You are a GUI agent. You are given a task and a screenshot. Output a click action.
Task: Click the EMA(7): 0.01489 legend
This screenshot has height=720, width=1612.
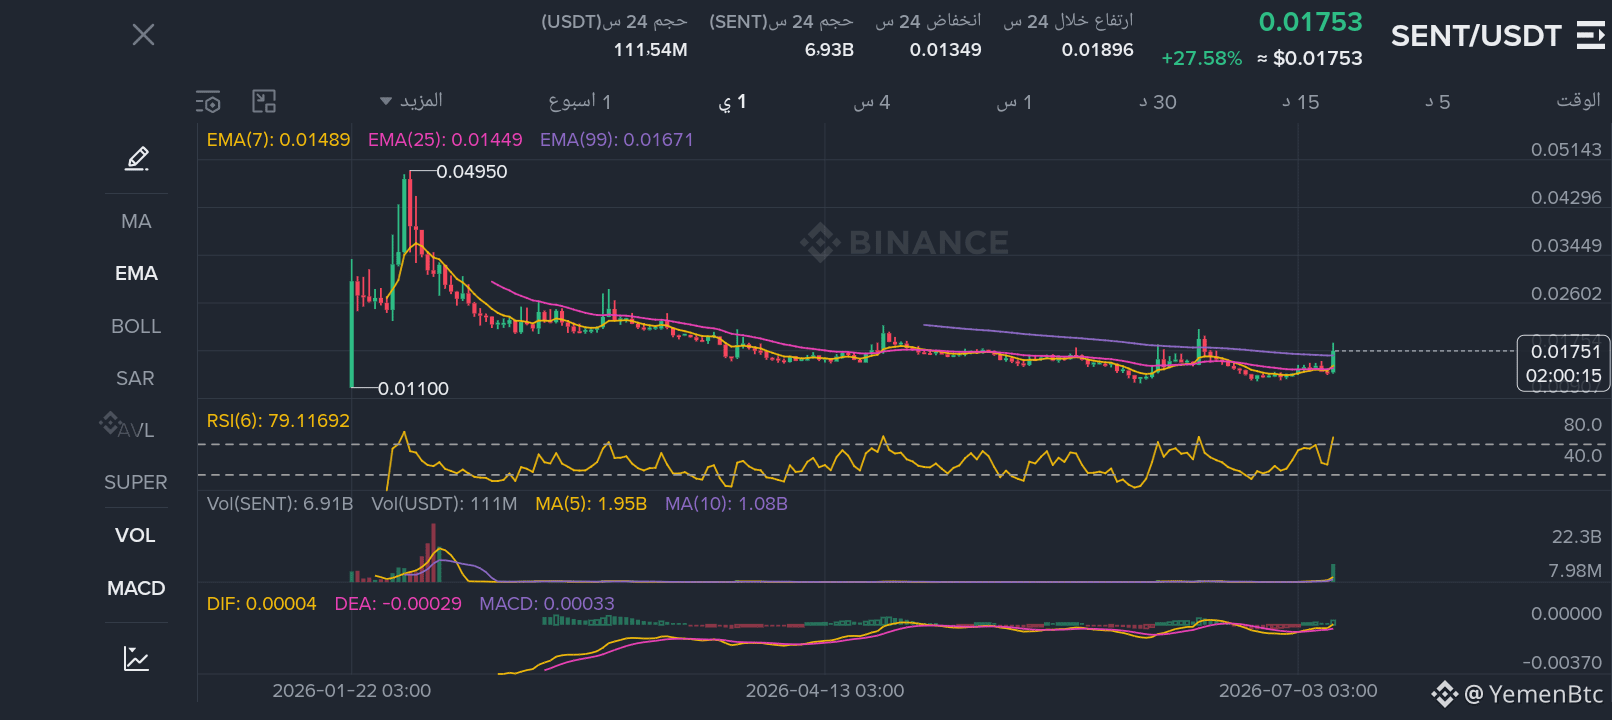(x=279, y=140)
